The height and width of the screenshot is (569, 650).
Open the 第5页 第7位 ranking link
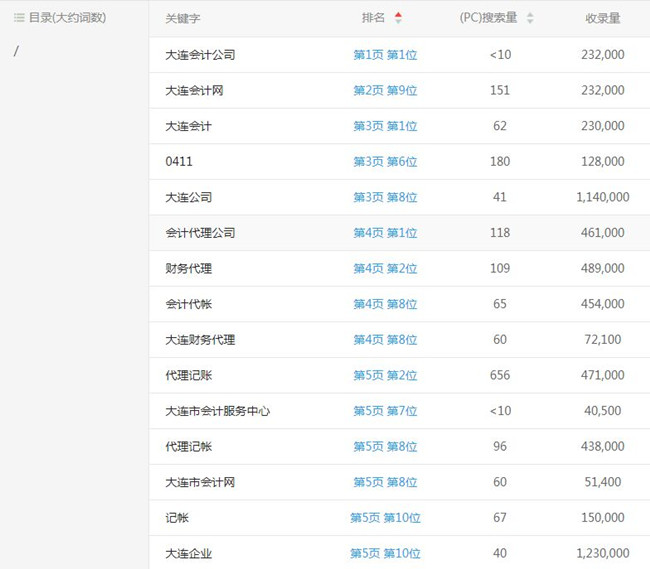[x=385, y=411]
